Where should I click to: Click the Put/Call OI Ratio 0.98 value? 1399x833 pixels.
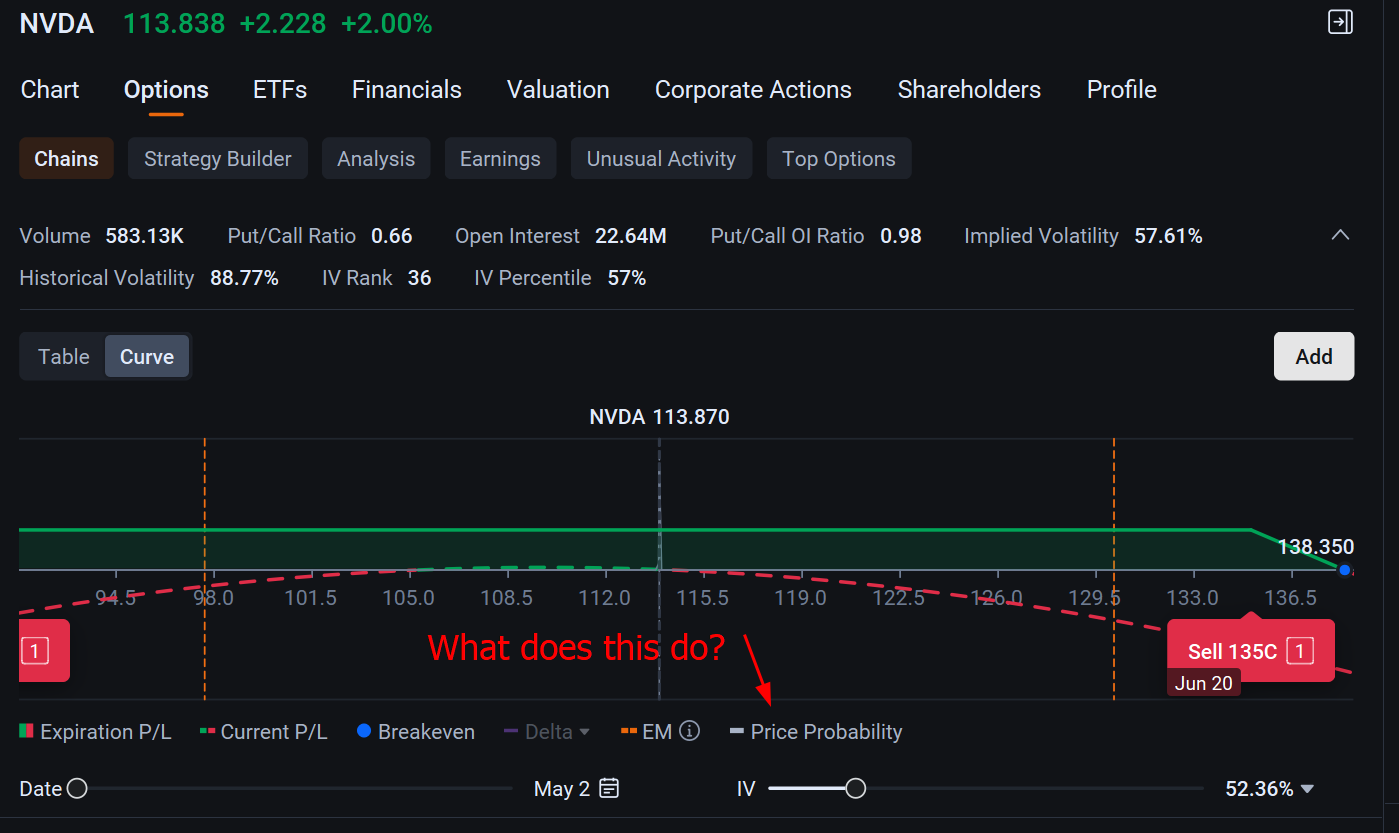click(x=901, y=236)
